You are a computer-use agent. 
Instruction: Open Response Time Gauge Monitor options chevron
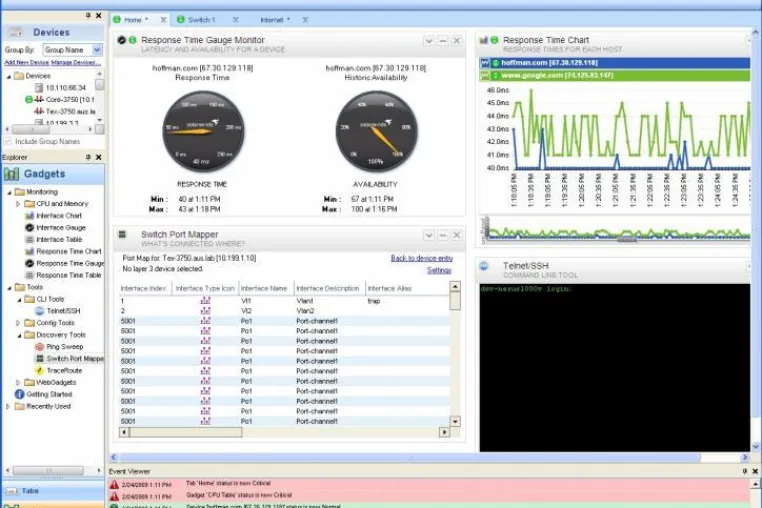(x=429, y=41)
